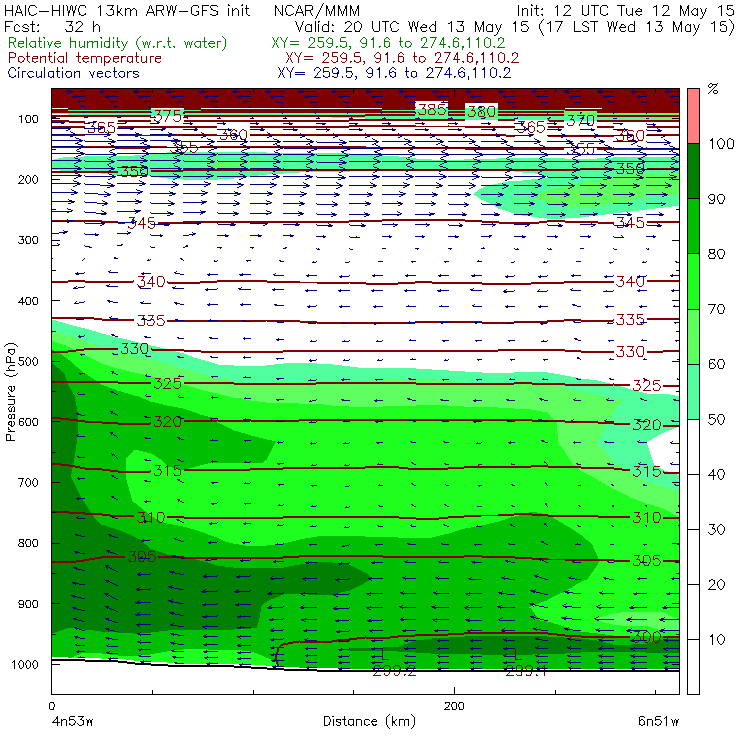
Task: Click the 'Fcst: 32 h' forecast text
Action: click(52, 26)
